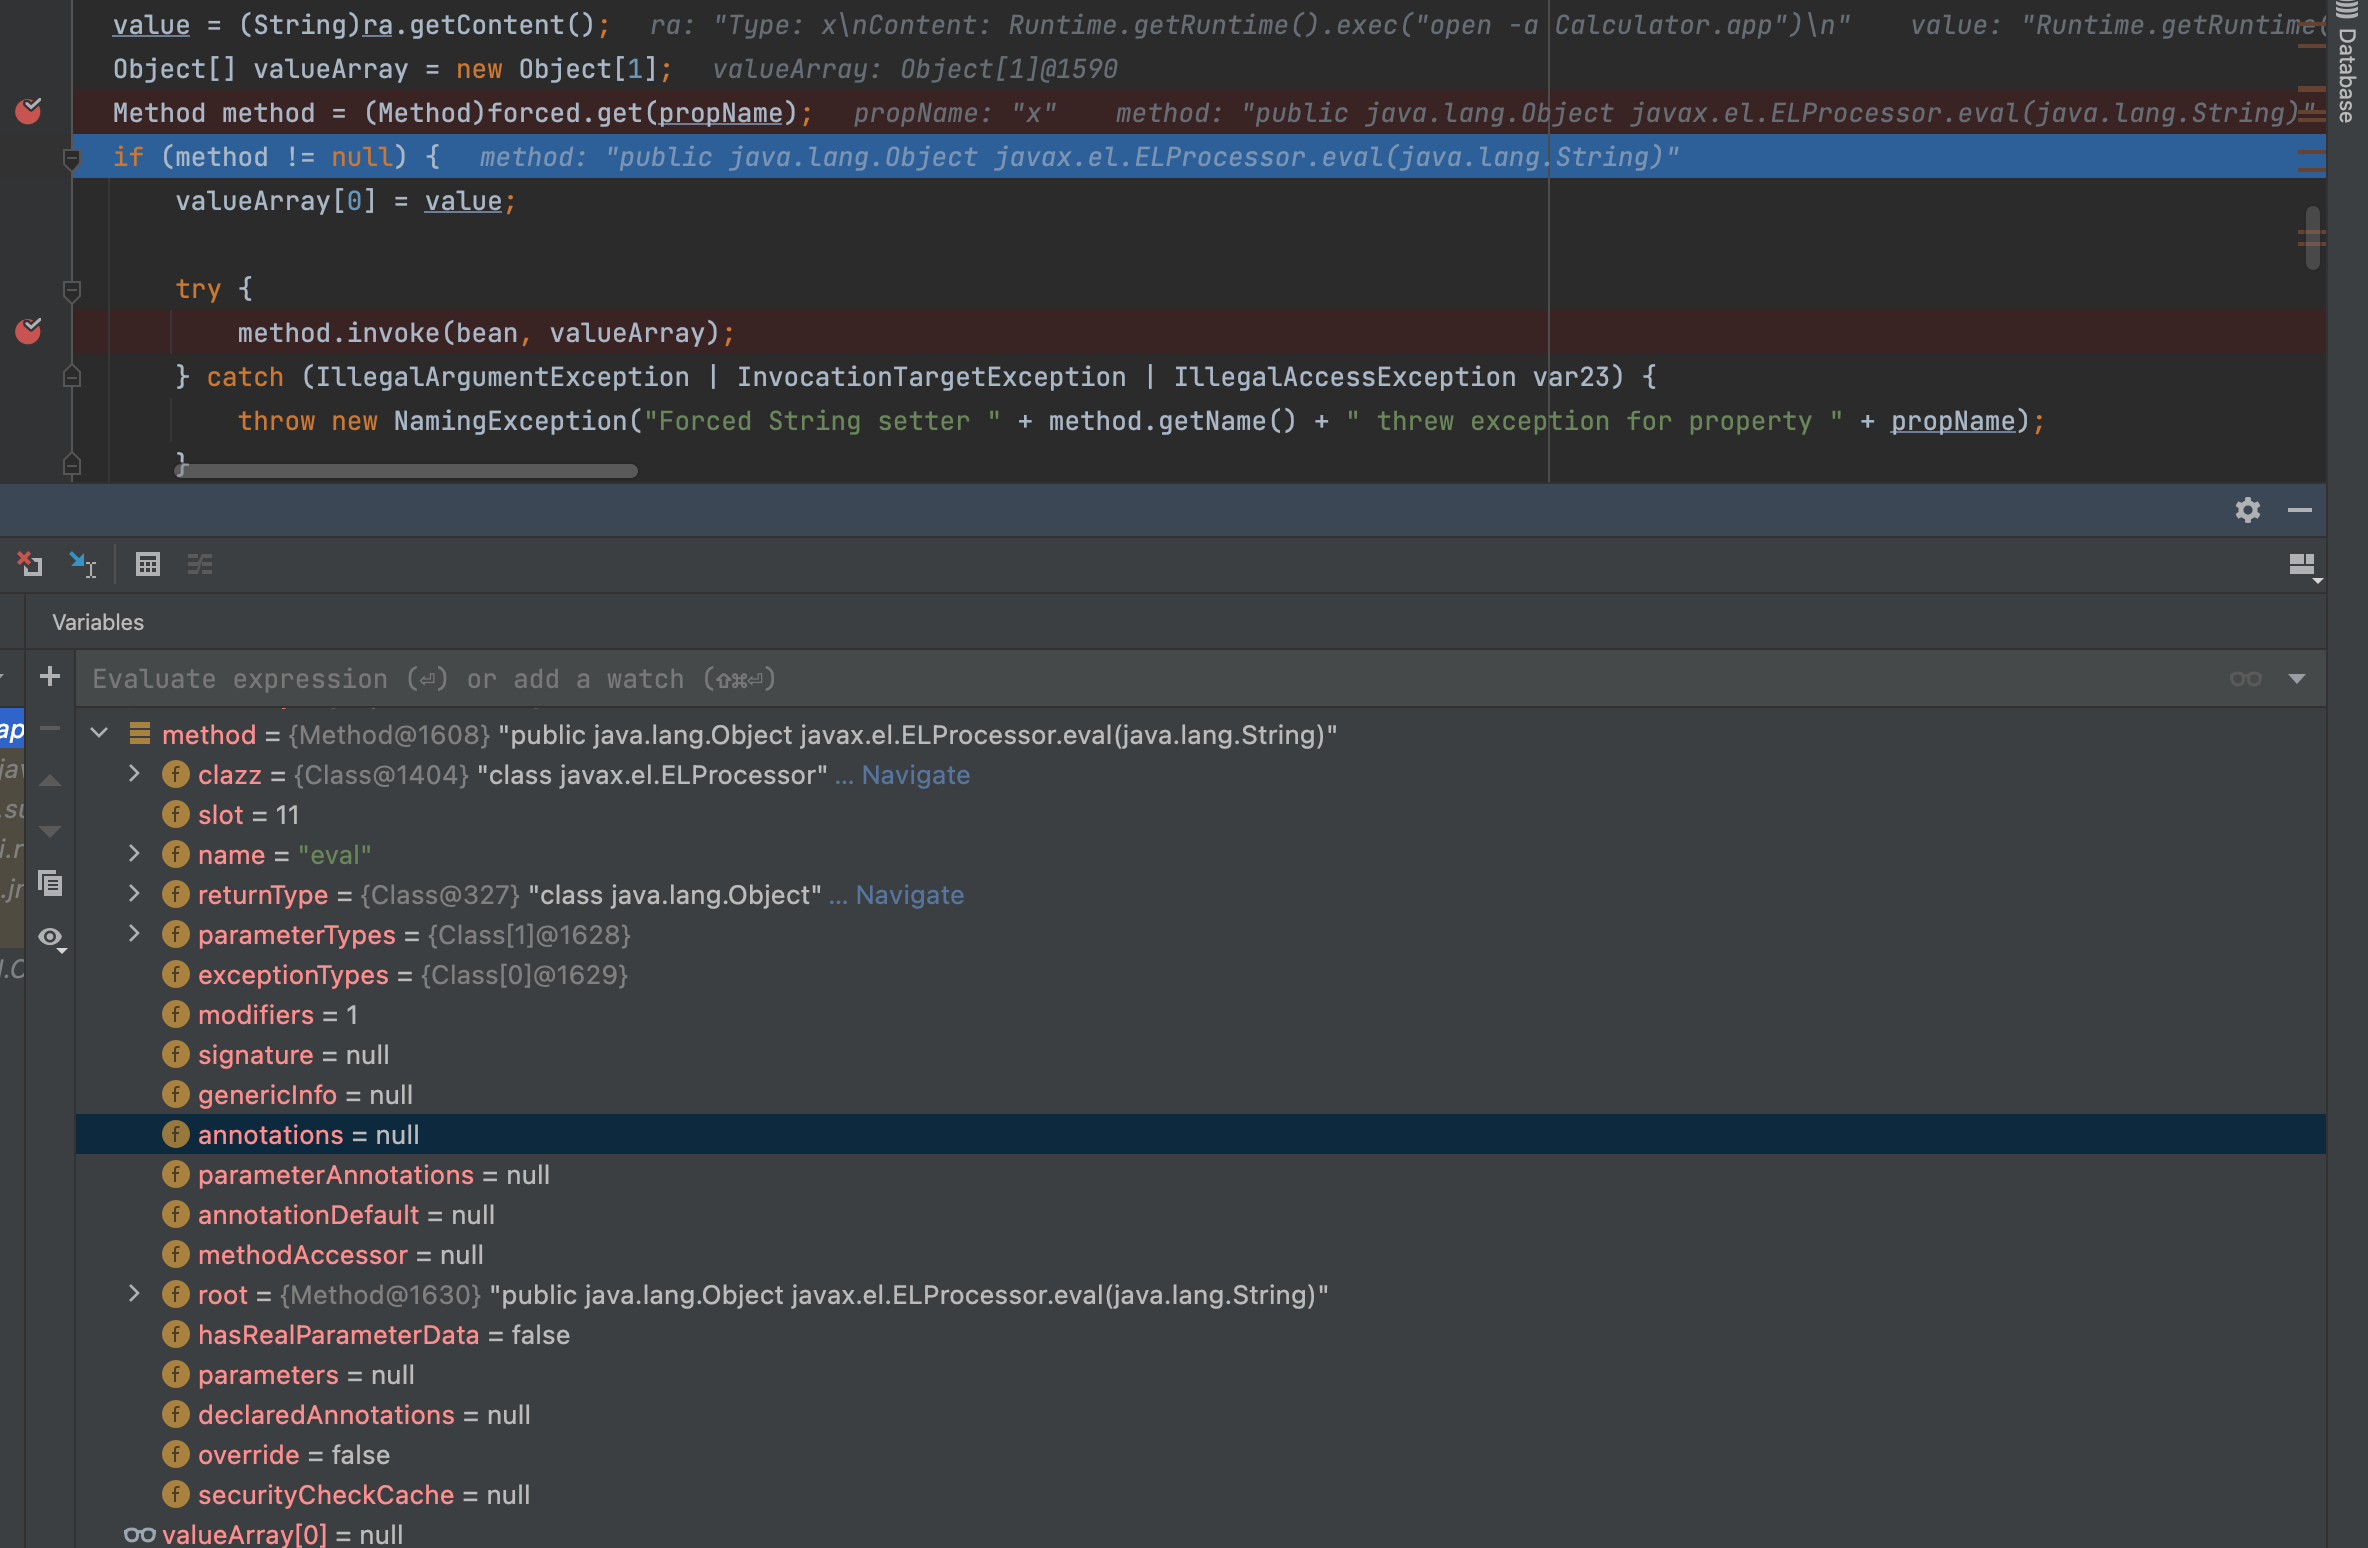Expand the returnType field
The height and width of the screenshot is (1548, 2368).
point(134,894)
